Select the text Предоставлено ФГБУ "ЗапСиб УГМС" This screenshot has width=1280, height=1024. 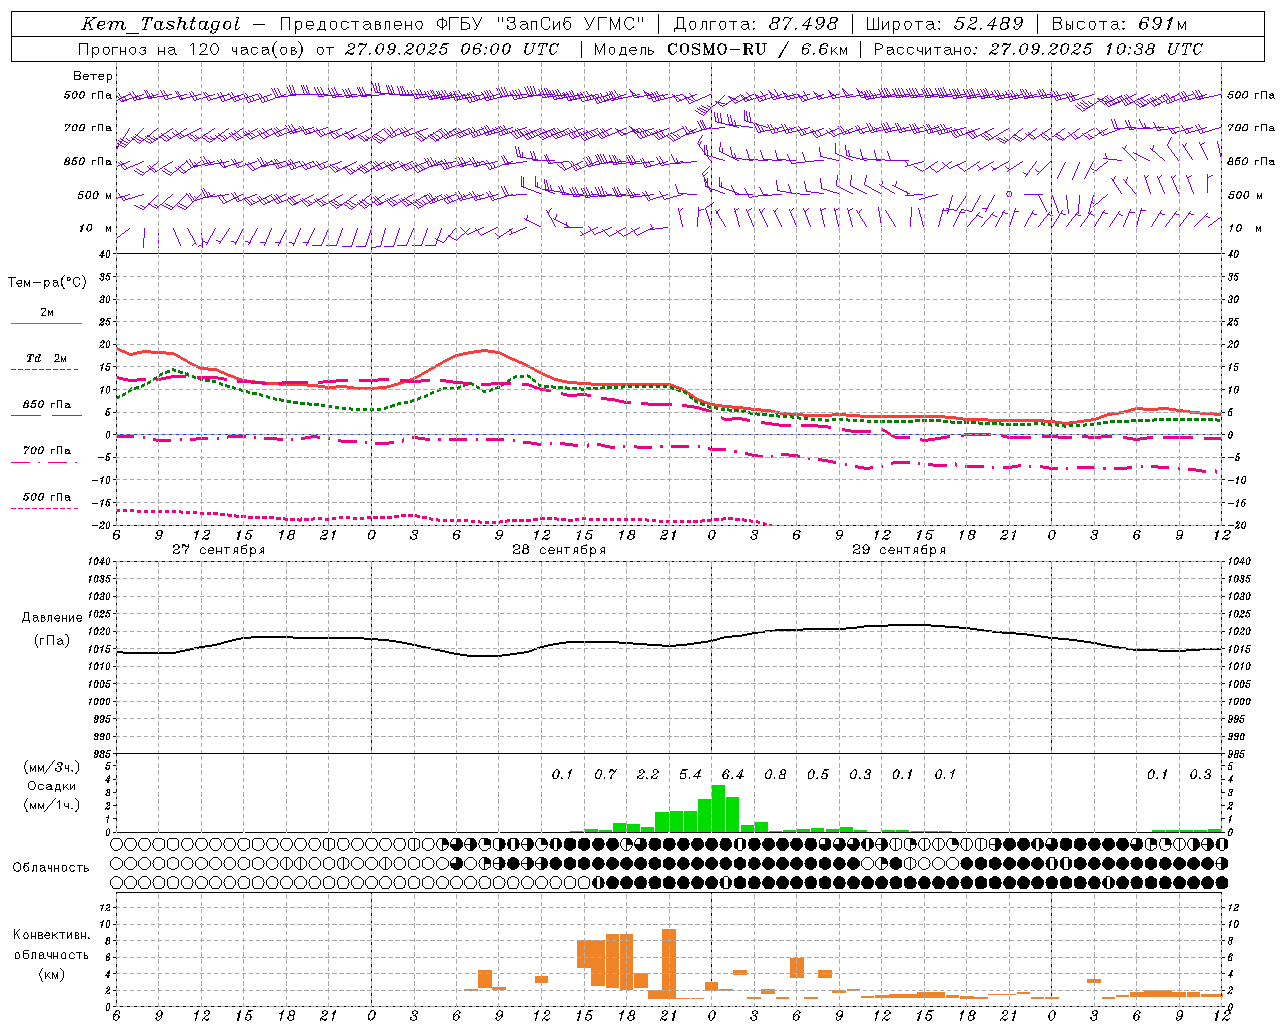463,24
